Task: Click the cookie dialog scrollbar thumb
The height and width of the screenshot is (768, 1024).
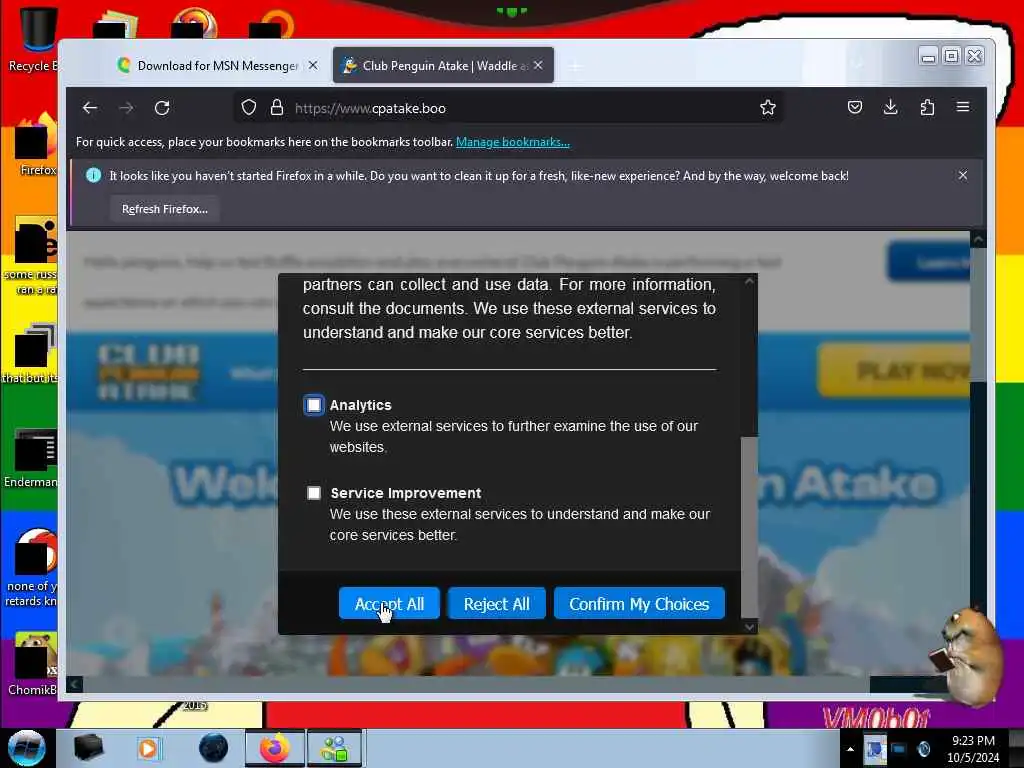Action: pyautogui.click(x=749, y=526)
